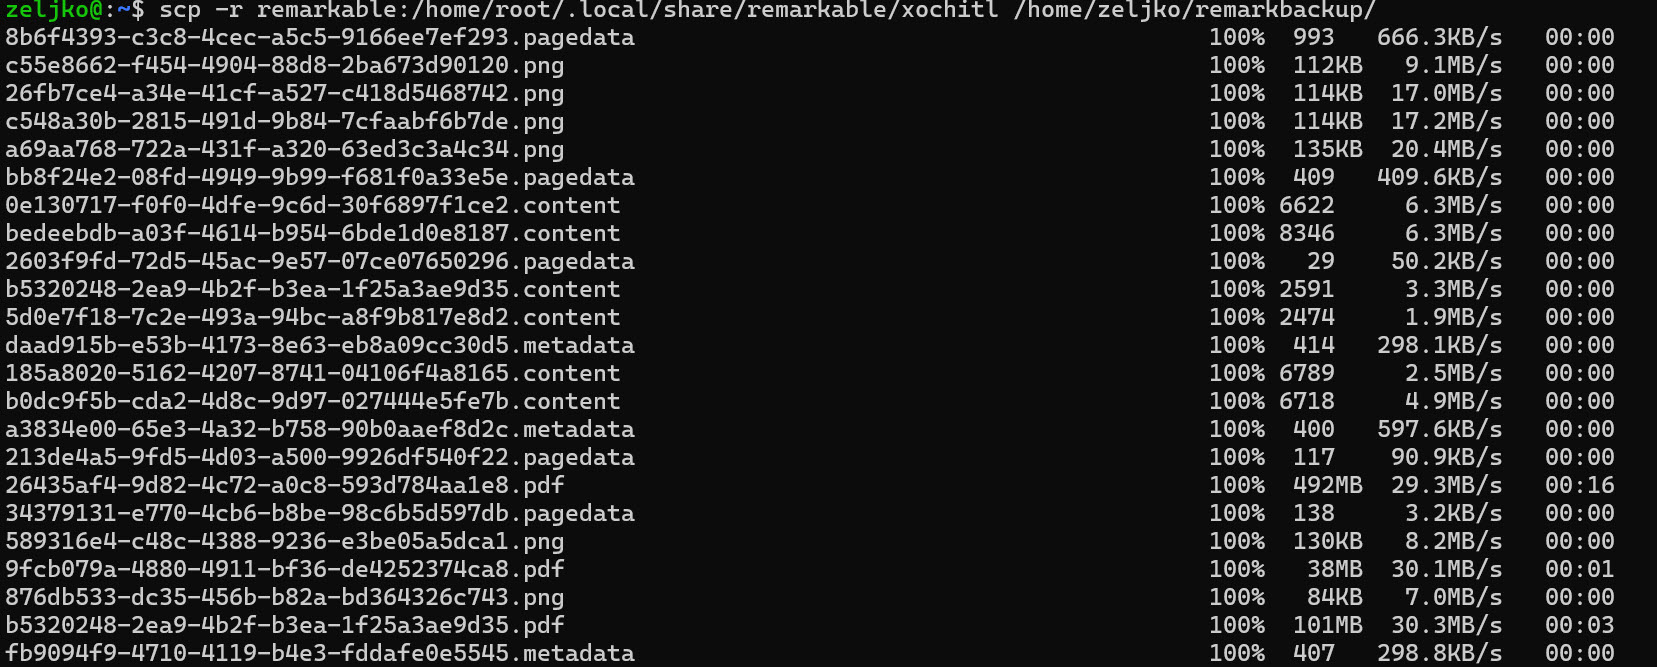The width and height of the screenshot is (1657, 667).
Task: Click the 30.3MB/s transfer speed
Action: click(1446, 626)
